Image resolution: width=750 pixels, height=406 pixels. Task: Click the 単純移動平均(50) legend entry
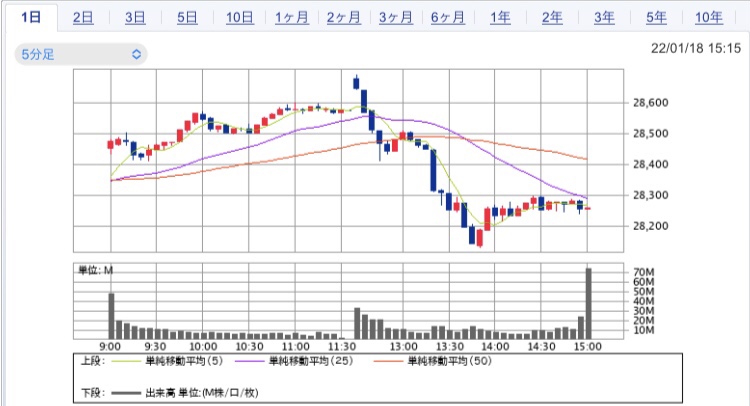450,361
